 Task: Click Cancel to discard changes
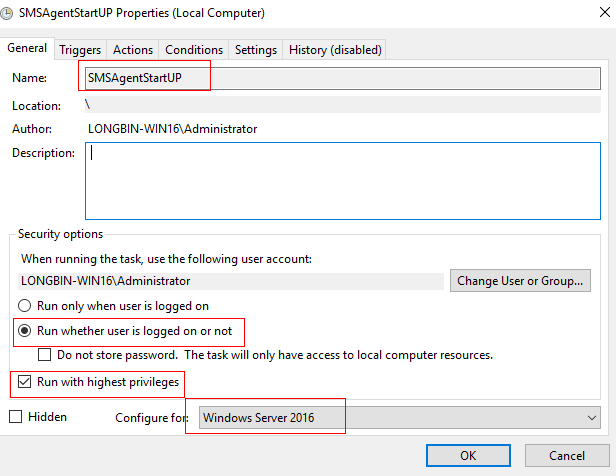[x=566, y=456]
